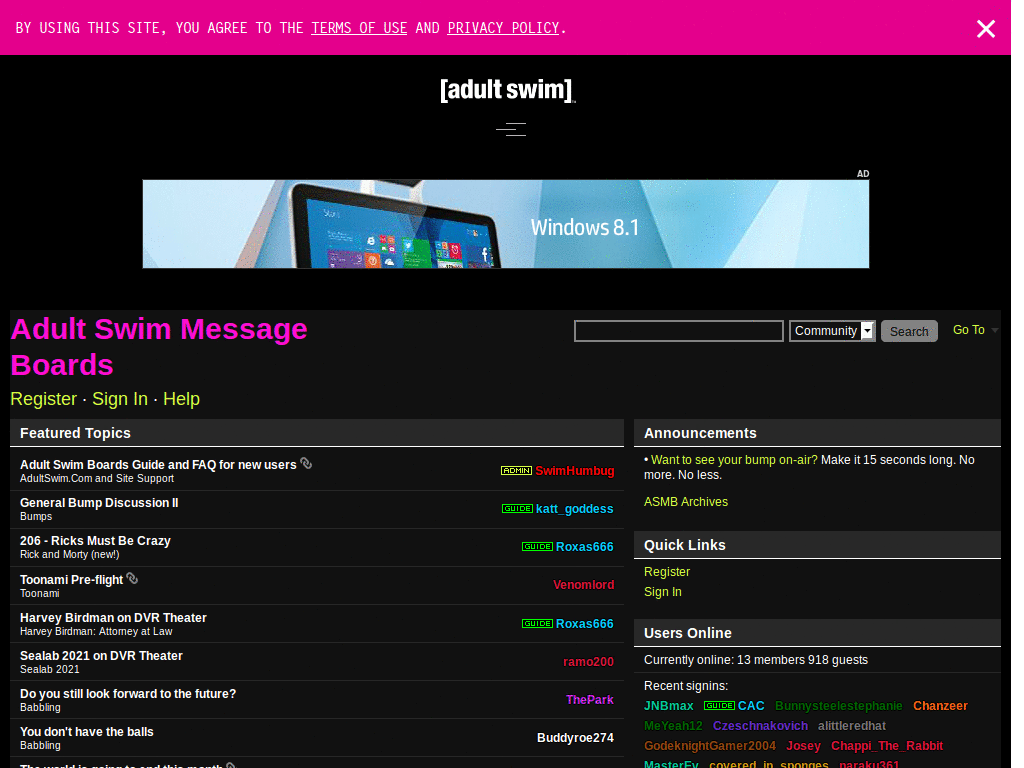Click Sign In in Quick Links

coord(663,592)
